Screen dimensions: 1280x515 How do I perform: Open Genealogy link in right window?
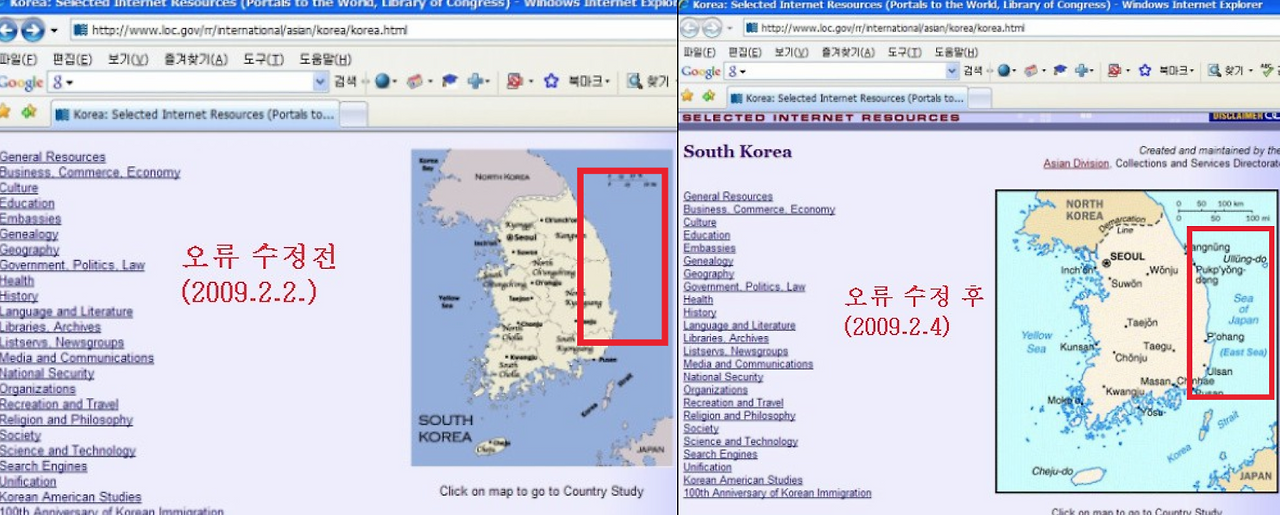(x=708, y=261)
